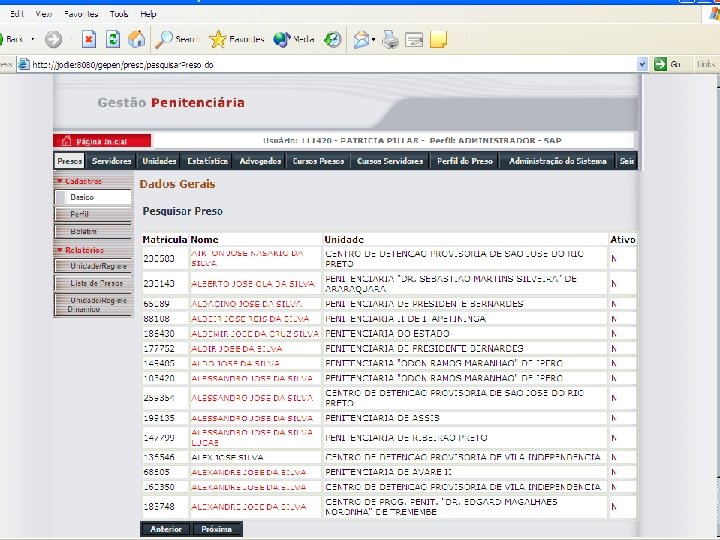
Task: Click the Ativo column header
Action: tap(623, 239)
